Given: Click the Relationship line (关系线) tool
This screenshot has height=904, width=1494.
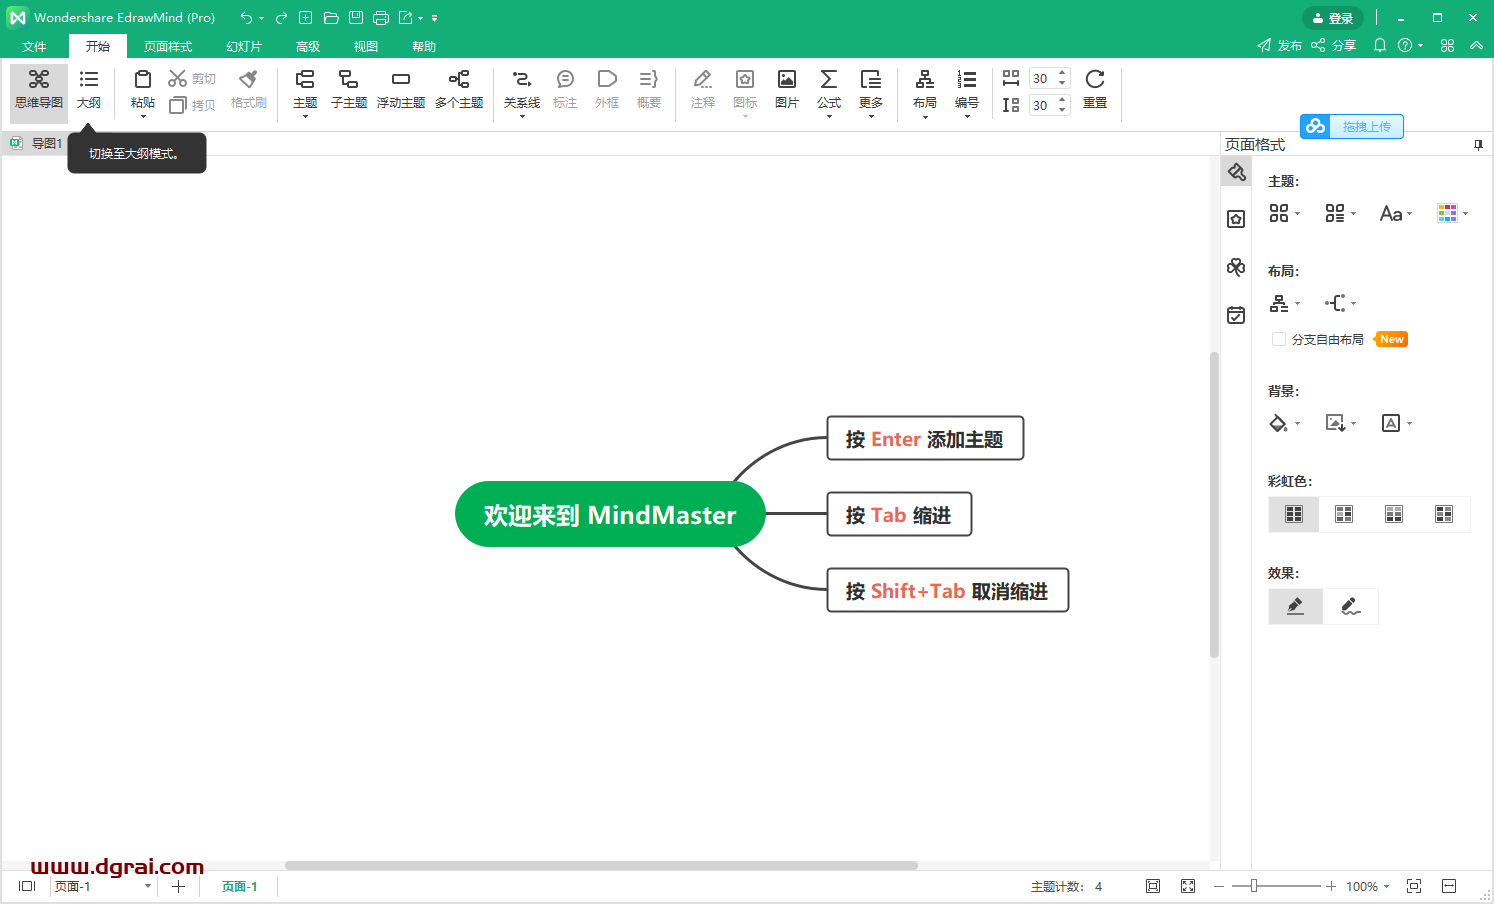Looking at the screenshot, I should (521, 88).
